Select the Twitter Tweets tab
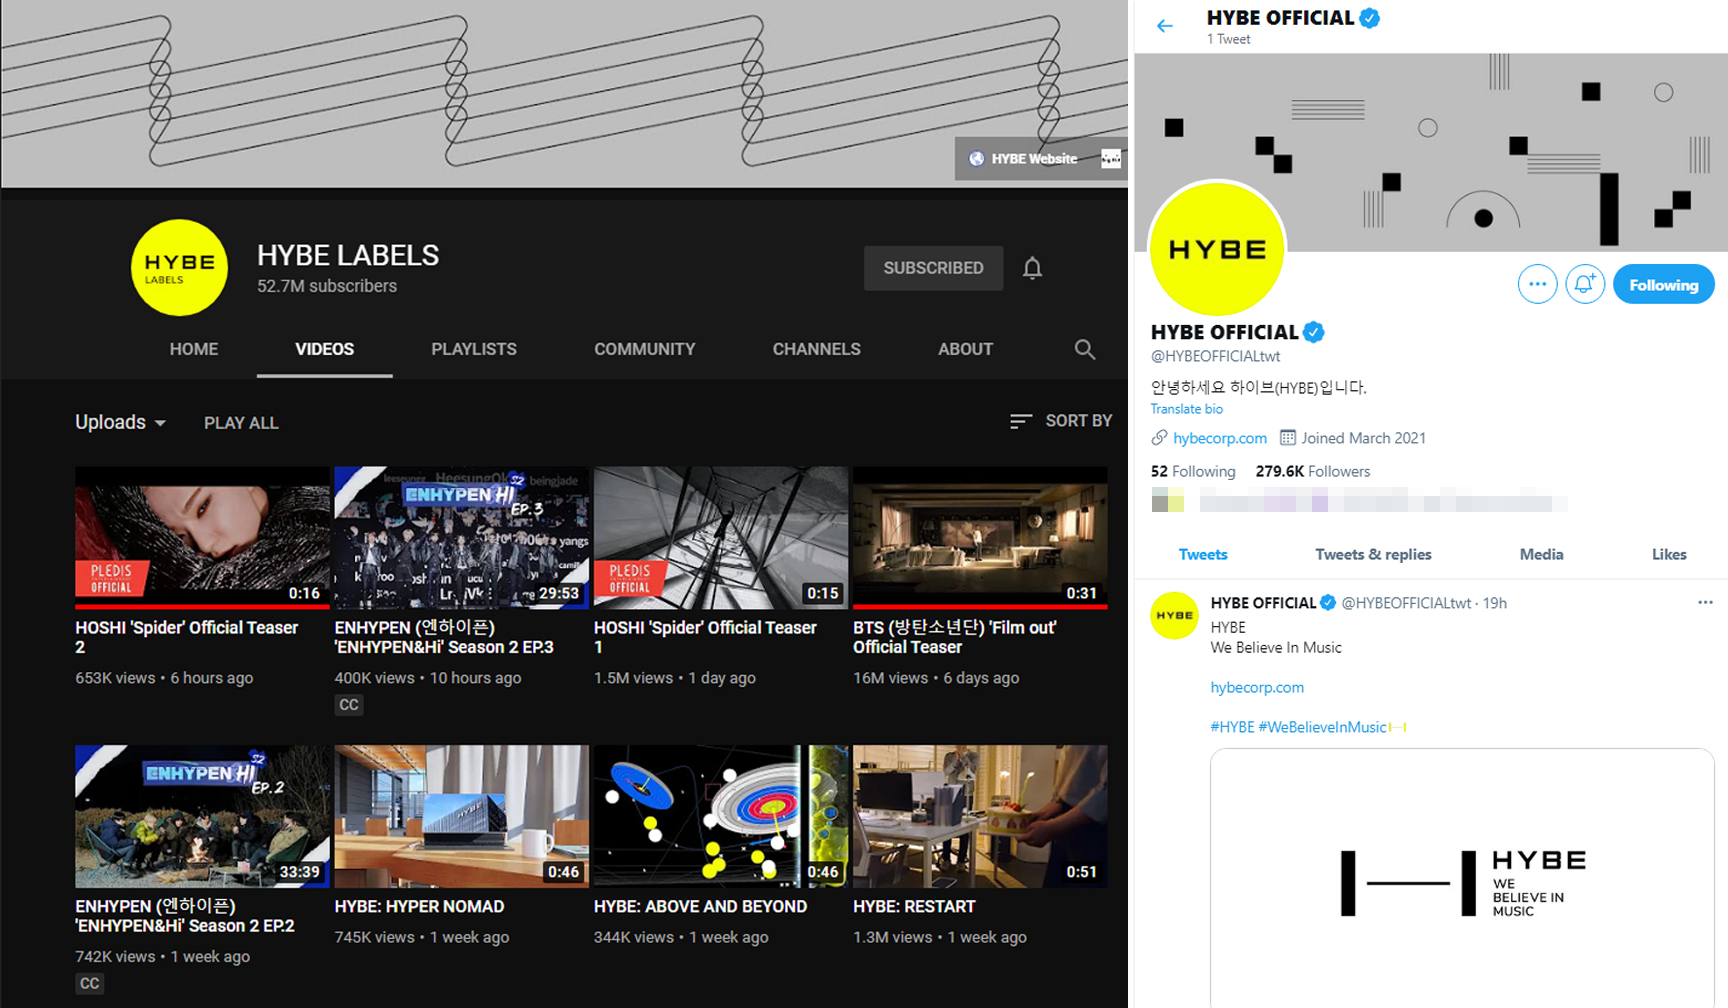1728x1008 pixels. coord(1203,554)
